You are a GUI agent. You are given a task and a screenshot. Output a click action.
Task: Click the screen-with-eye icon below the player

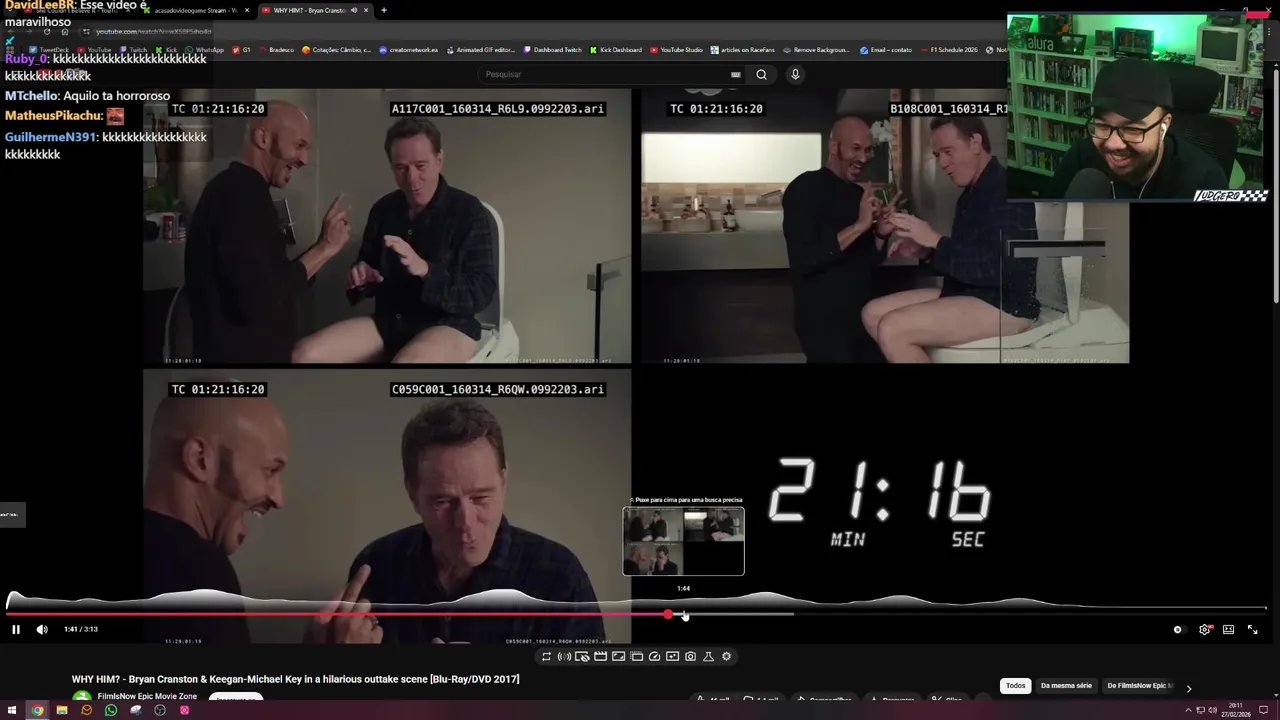[x=582, y=657]
